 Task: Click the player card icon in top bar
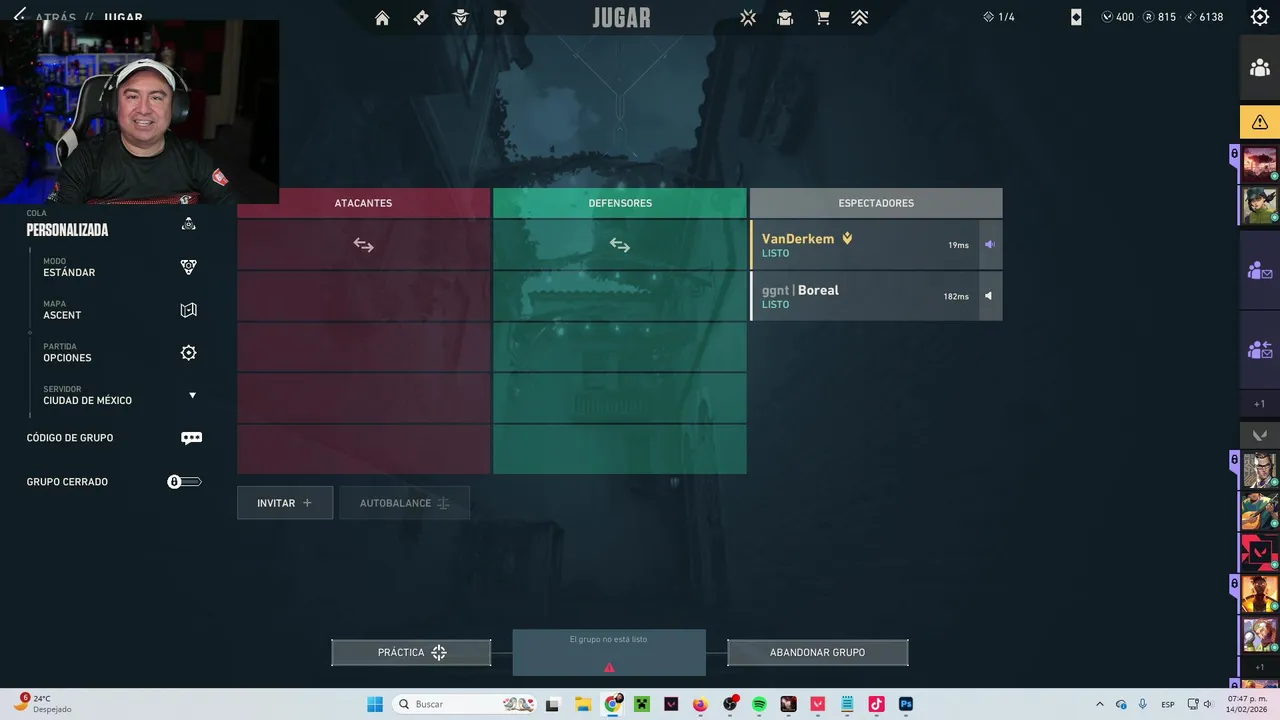coord(1076,17)
